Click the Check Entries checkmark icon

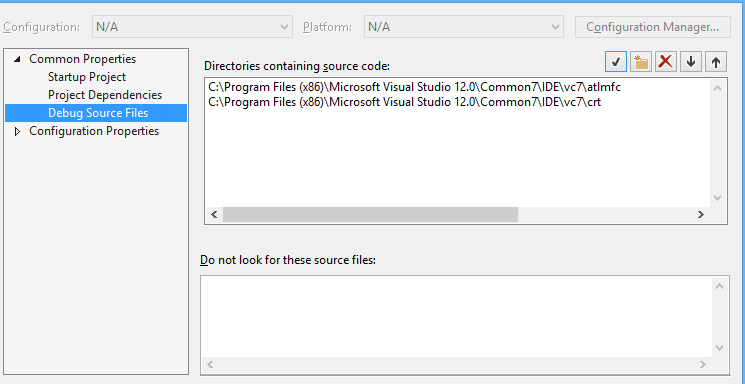(x=616, y=62)
